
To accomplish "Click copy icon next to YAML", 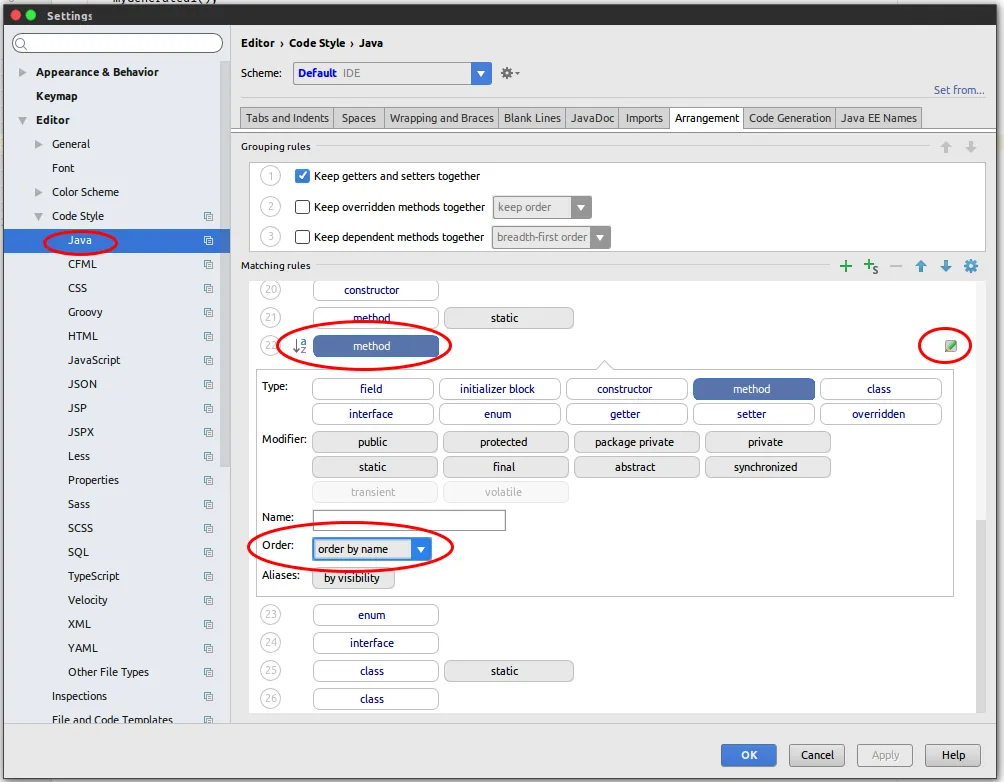I will tap(208, 648).
